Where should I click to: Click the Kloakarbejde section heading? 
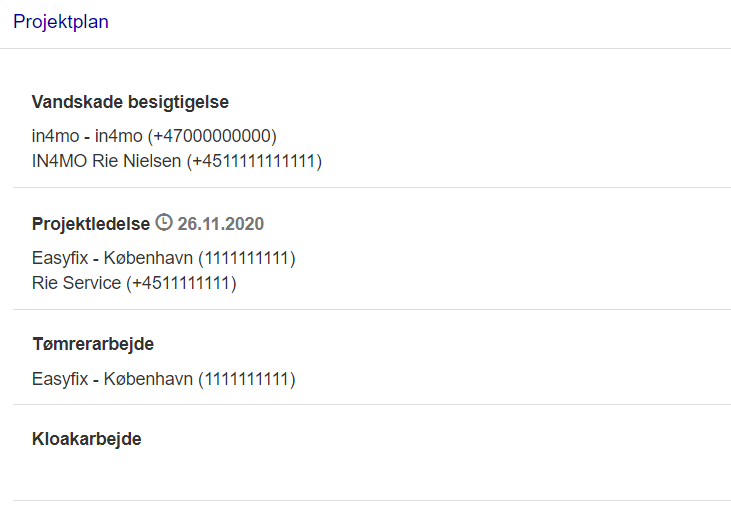click(86, 439)
